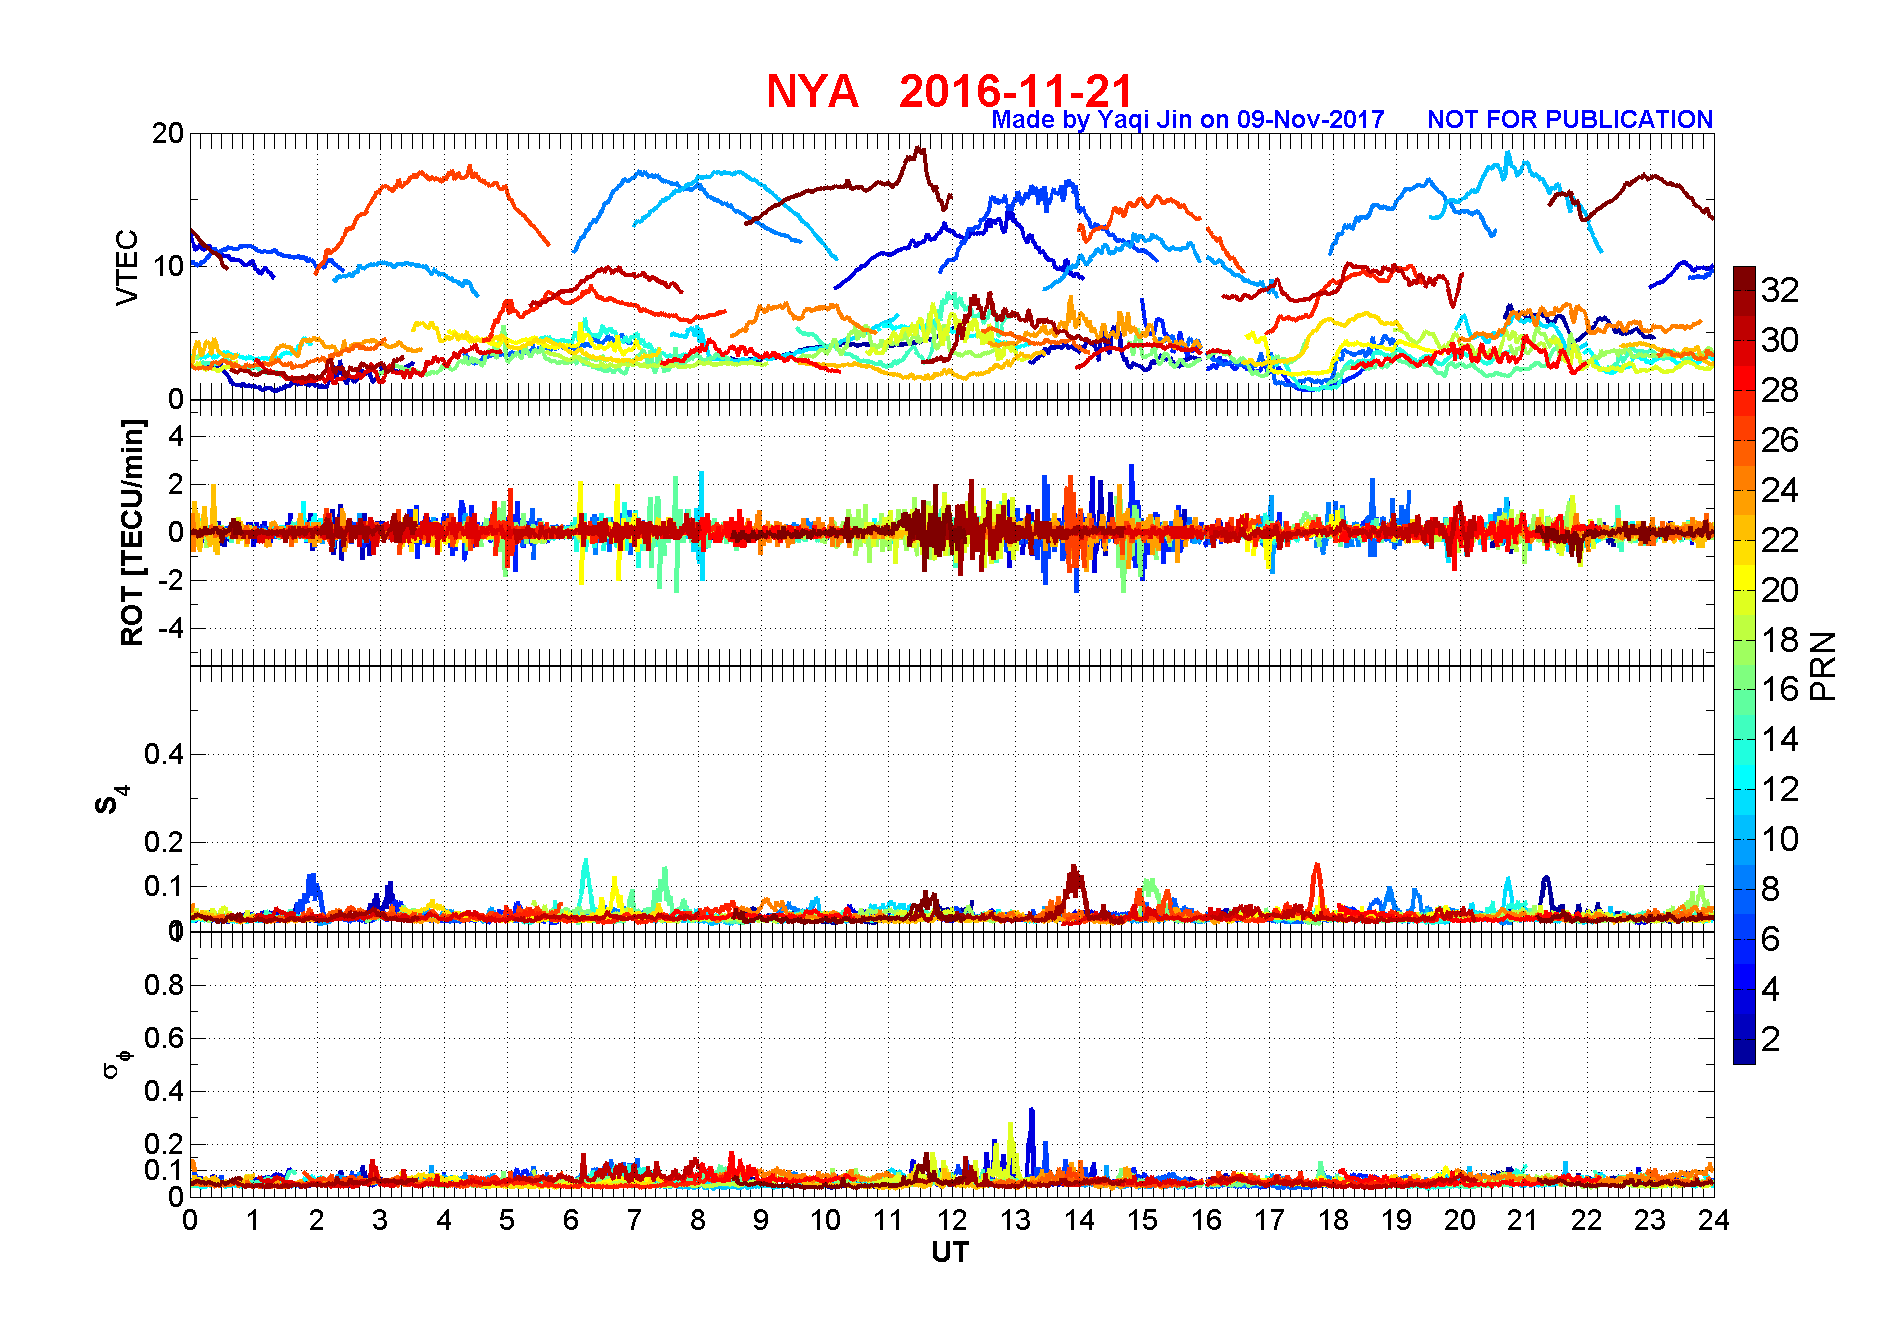
Task: Click the UT axis tick 9
Action: 761,1220
